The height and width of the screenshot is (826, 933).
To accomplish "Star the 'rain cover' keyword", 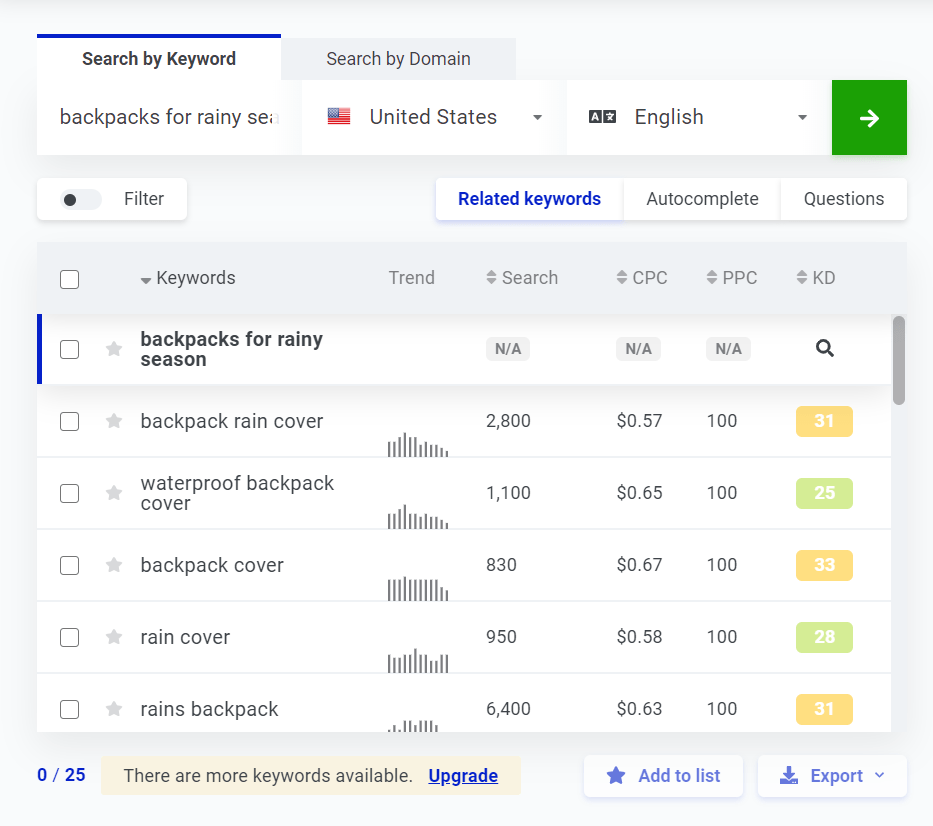I will click(114, 637).
